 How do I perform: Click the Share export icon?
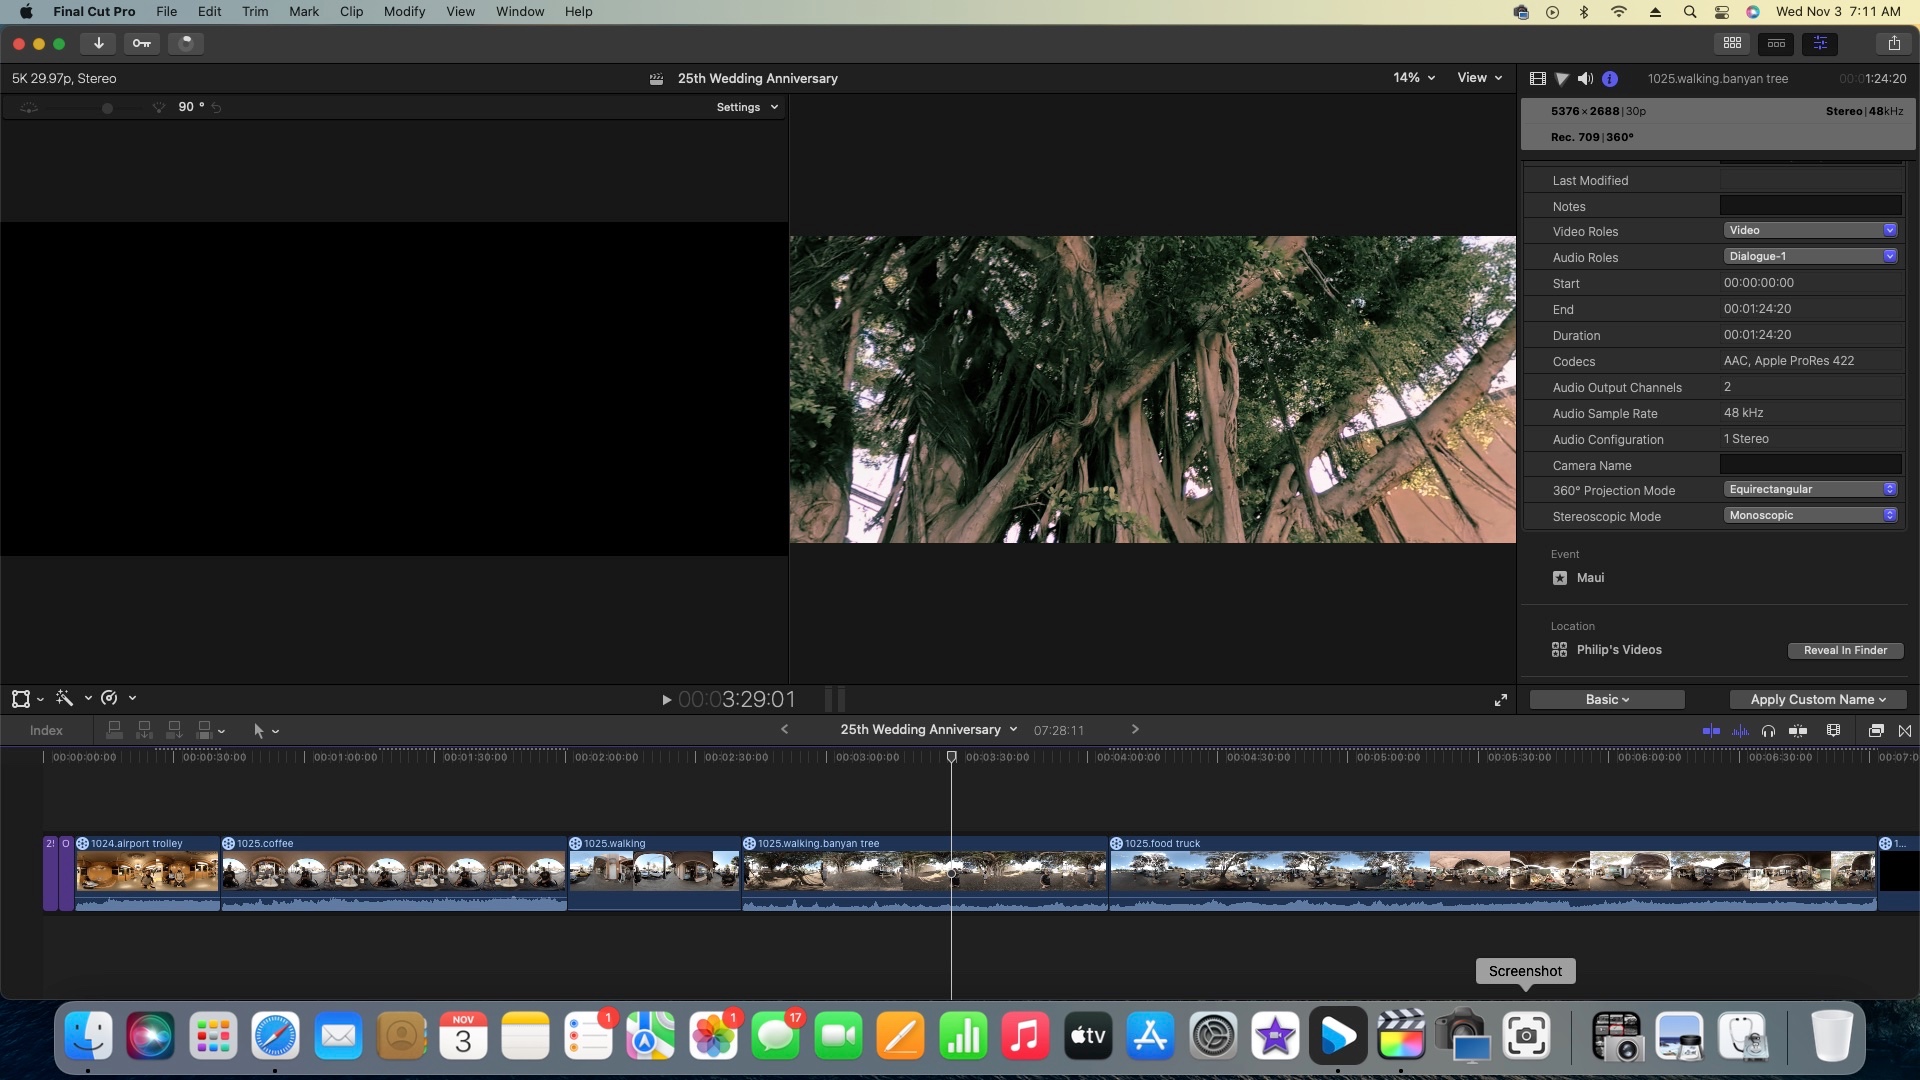point(1893,43)
